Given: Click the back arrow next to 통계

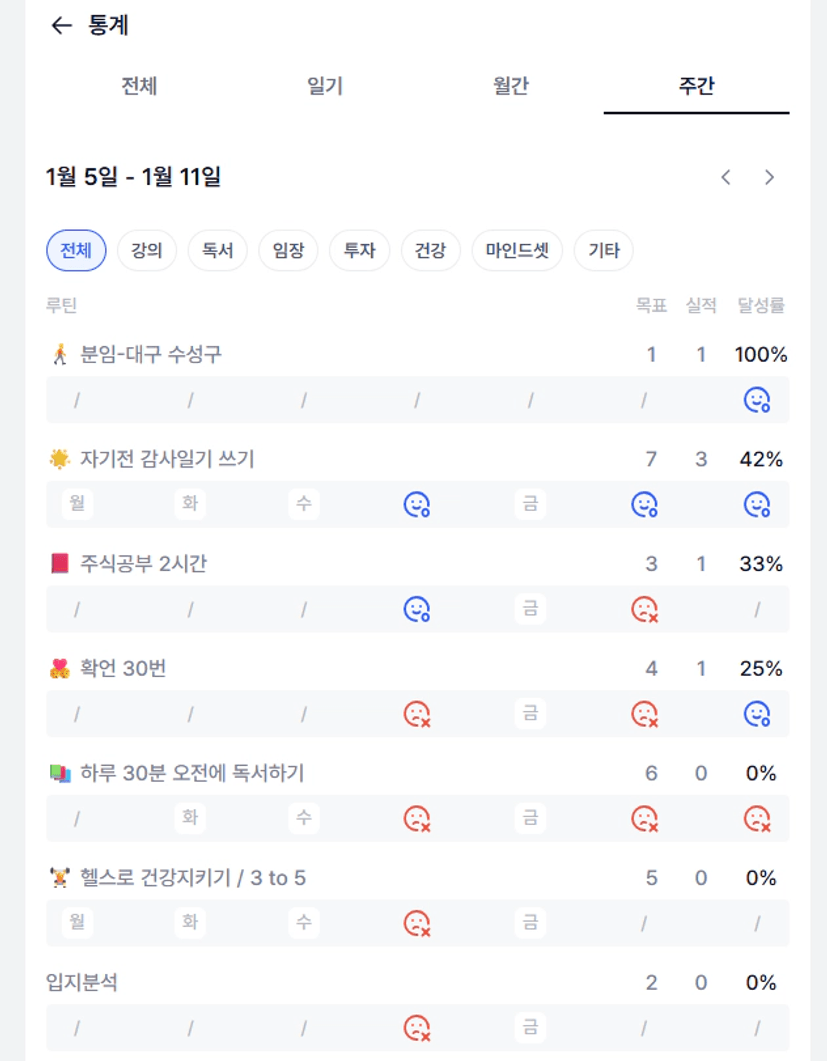Looking at the screenshot, I should [62, 26].
